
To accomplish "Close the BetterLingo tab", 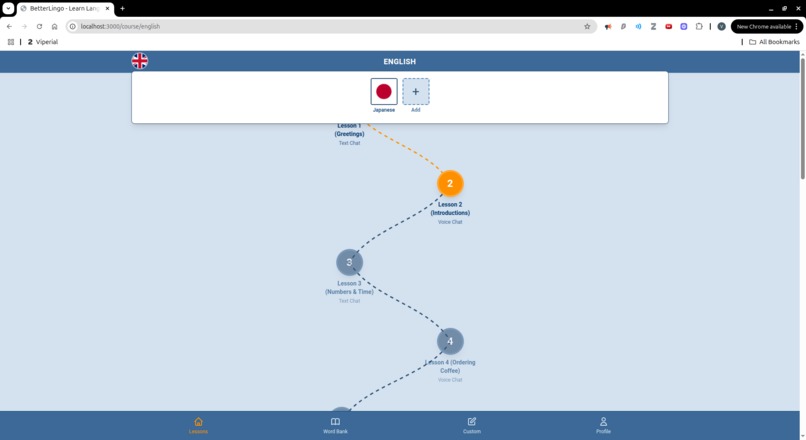I will [x=107, y=8].
